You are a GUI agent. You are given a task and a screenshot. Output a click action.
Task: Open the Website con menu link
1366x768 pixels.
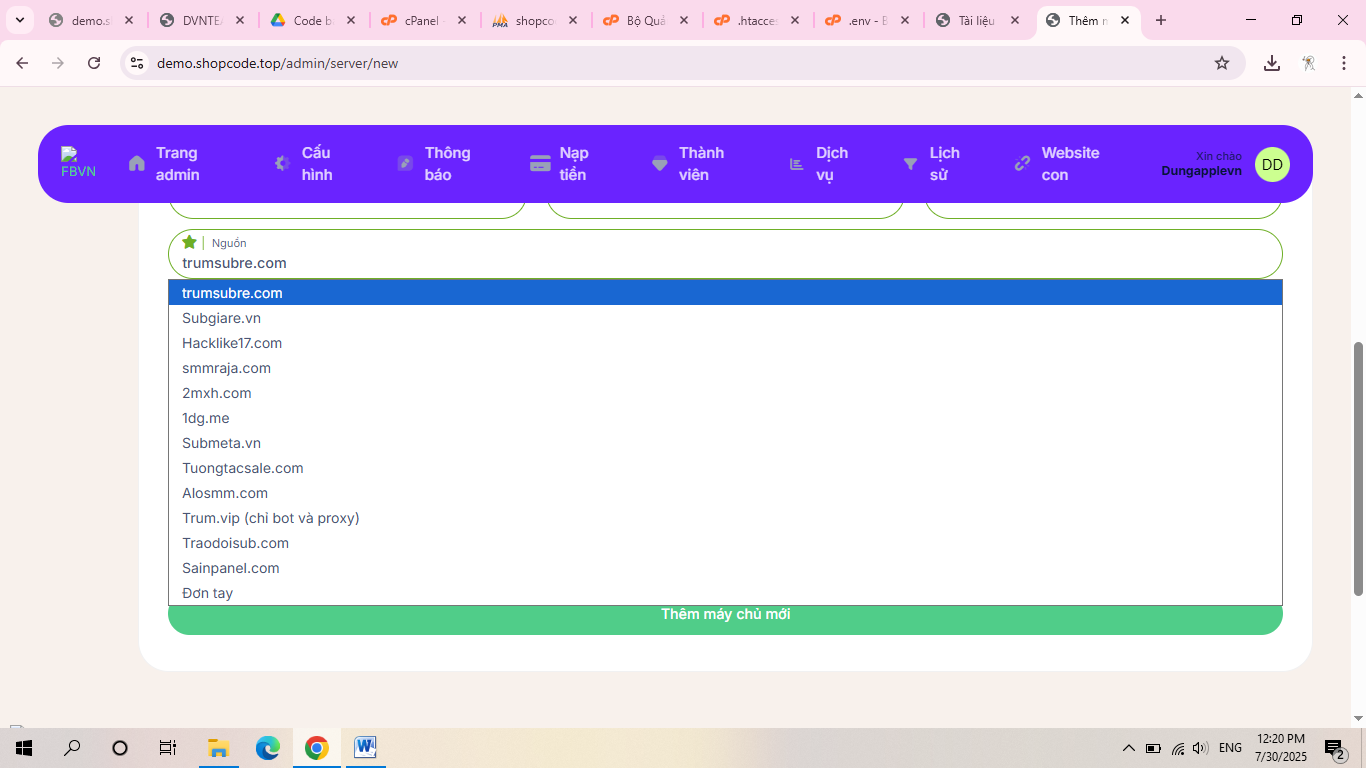[1070, 164]
